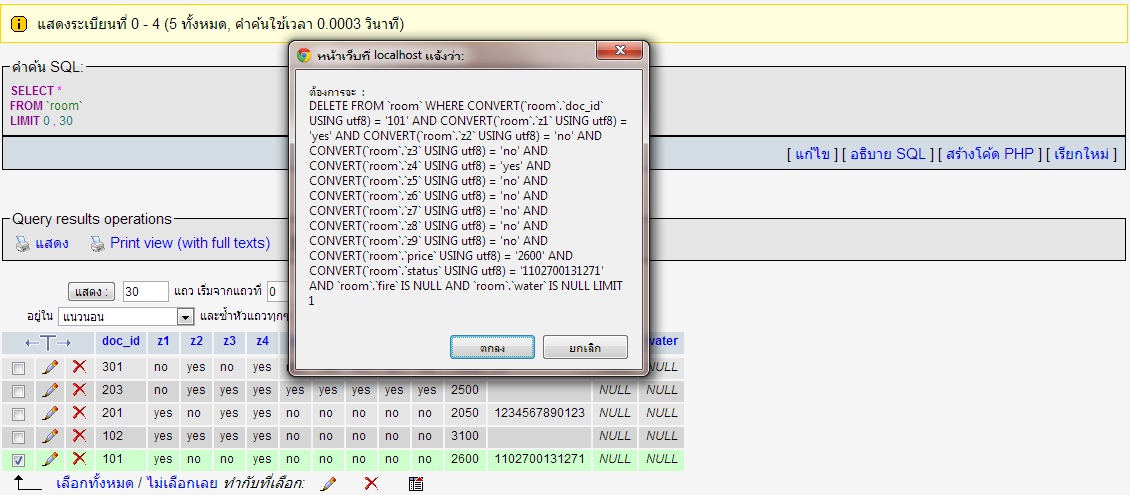
Task: Click the edit pencil for row 301
Action: [50, 367]
